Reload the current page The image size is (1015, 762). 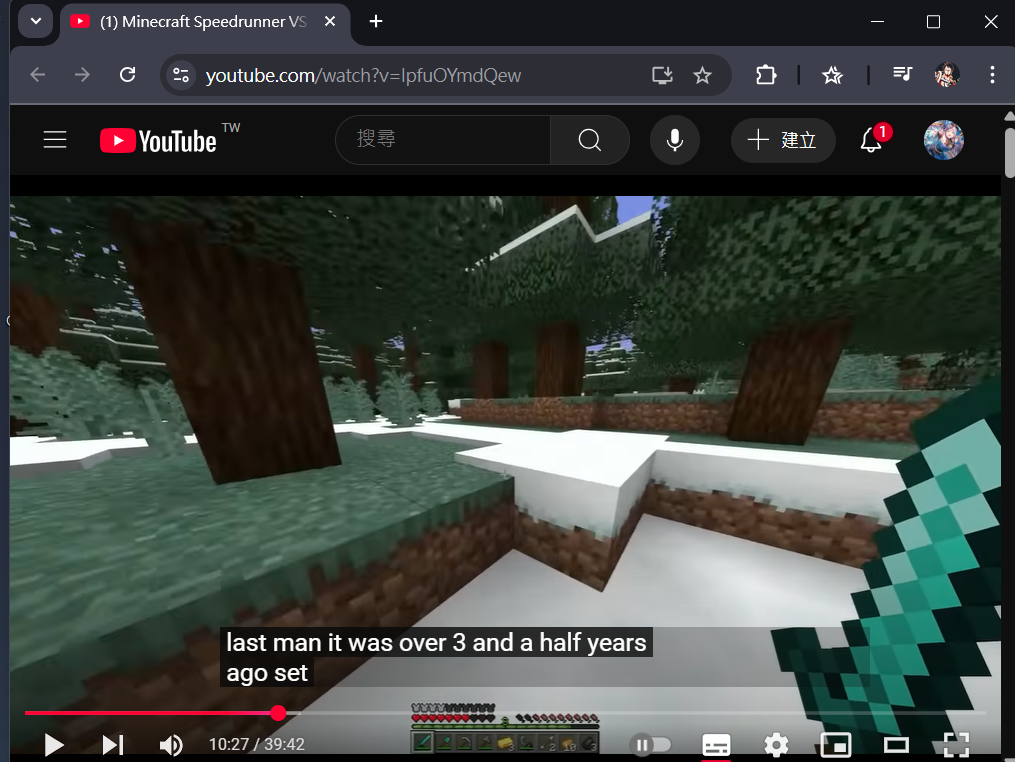coord(128,75)
